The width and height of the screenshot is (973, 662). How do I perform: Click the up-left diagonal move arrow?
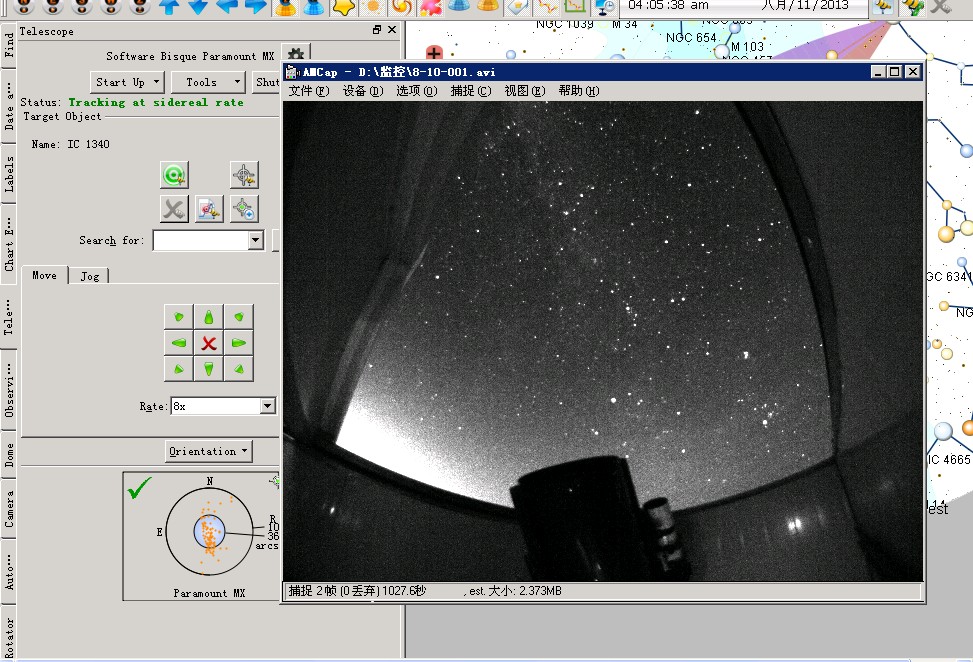pos(179,317)
